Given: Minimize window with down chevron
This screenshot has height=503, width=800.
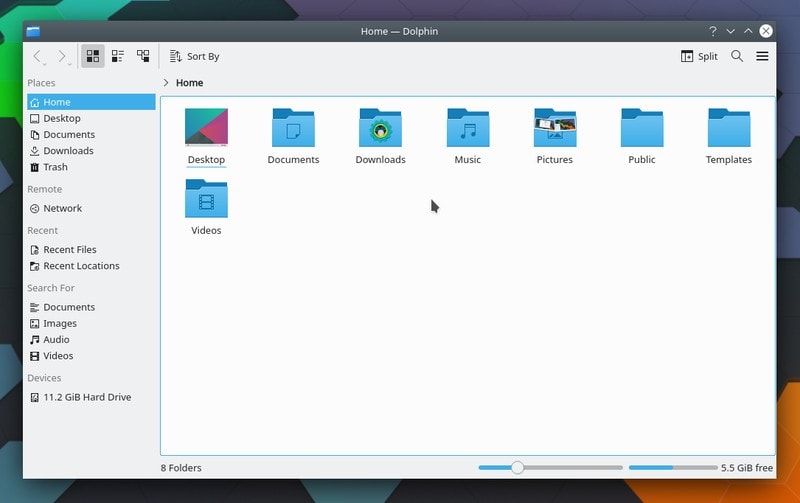Looking at the screenshot, I should 731,31.
